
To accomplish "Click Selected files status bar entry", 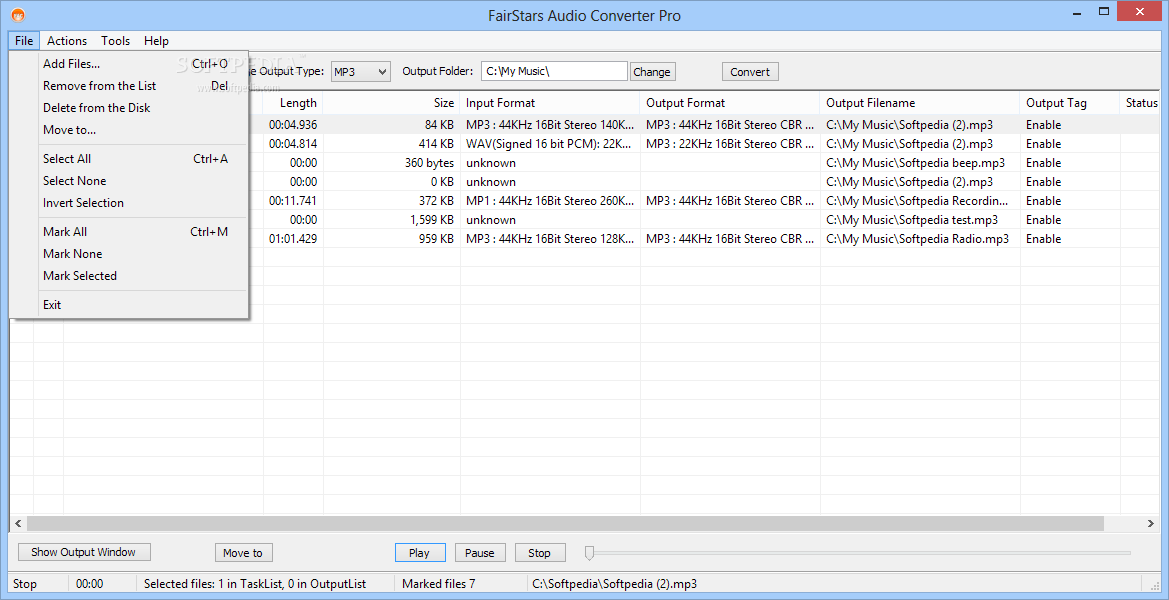I will 254,584.
